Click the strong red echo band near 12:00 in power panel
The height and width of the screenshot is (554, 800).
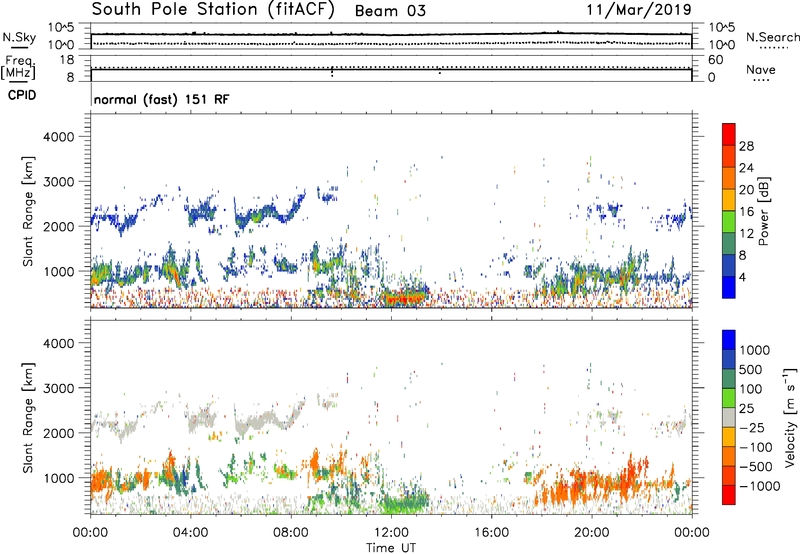click(405, 298)
